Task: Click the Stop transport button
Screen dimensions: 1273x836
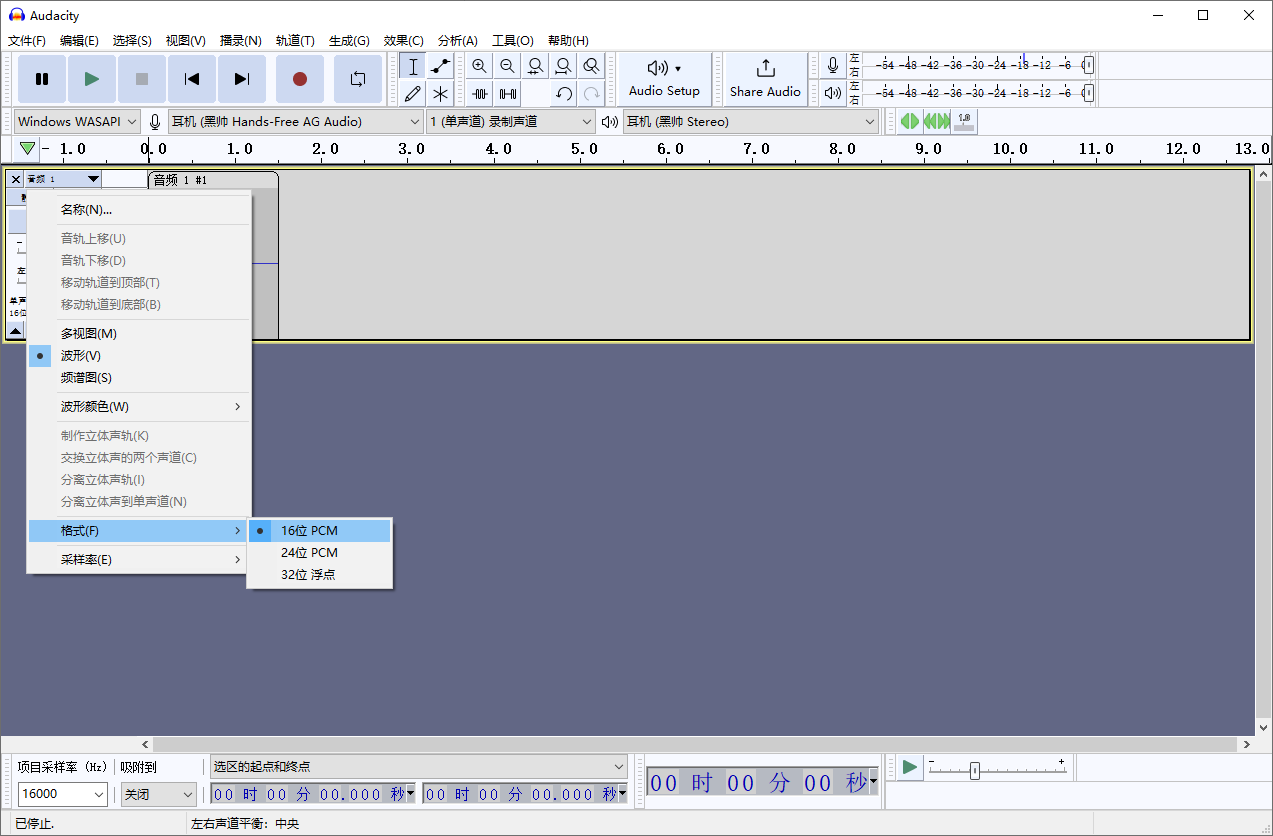Action: [142, 79]
